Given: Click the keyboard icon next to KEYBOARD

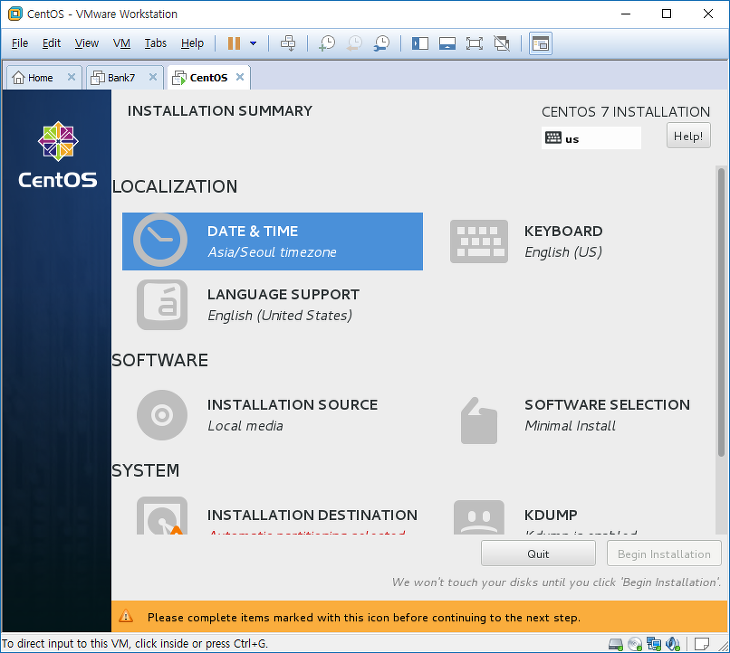Looking at the screenshot, I should (479, 241).
